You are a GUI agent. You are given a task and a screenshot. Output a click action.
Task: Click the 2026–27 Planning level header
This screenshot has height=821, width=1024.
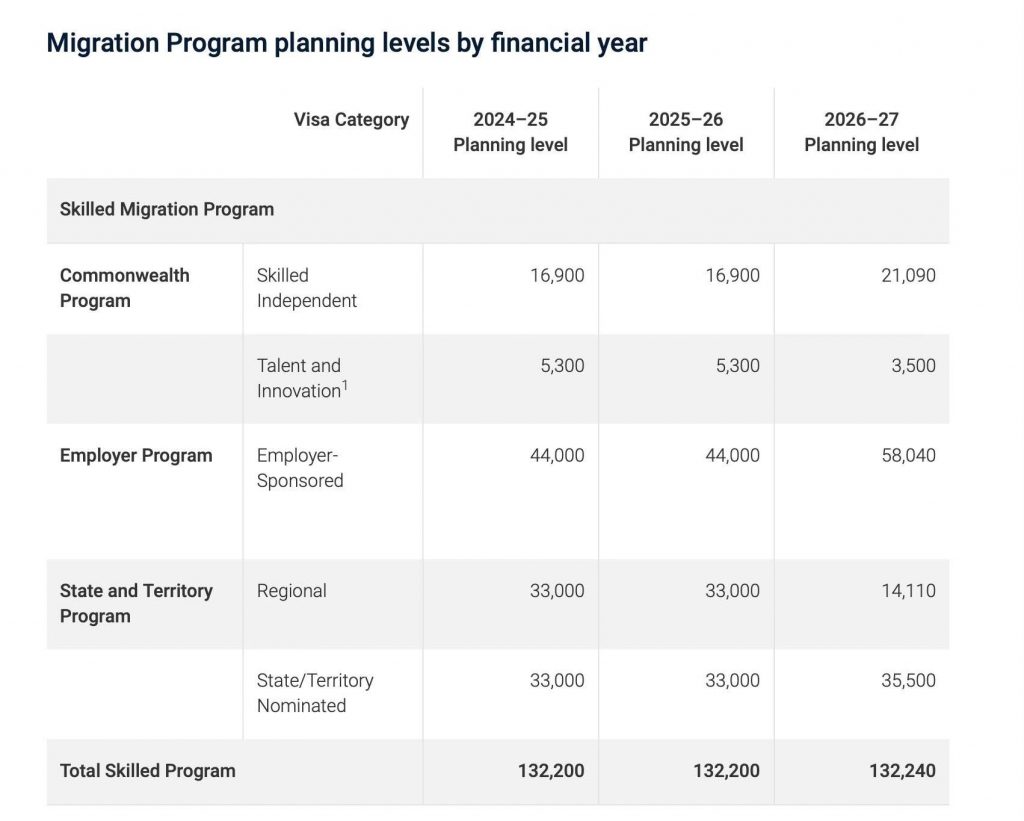point(861,132)
